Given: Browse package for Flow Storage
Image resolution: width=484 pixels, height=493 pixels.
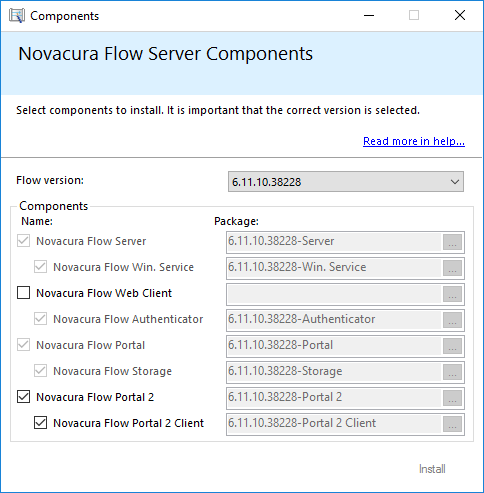Looking at the screenshot, I should (x=452, y=372).
